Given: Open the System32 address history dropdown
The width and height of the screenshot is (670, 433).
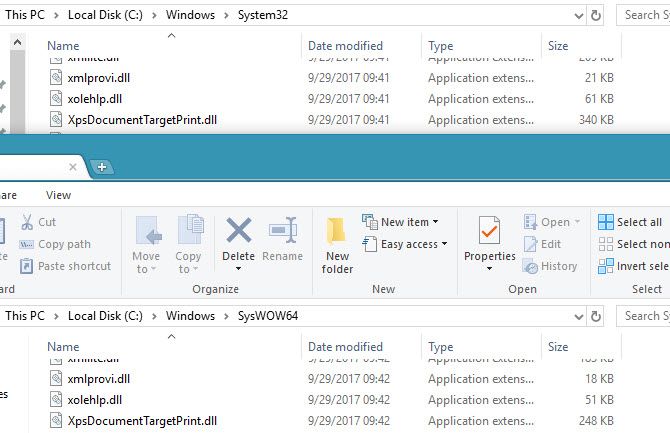Looking at the screenshot, I should pos(578,15).
